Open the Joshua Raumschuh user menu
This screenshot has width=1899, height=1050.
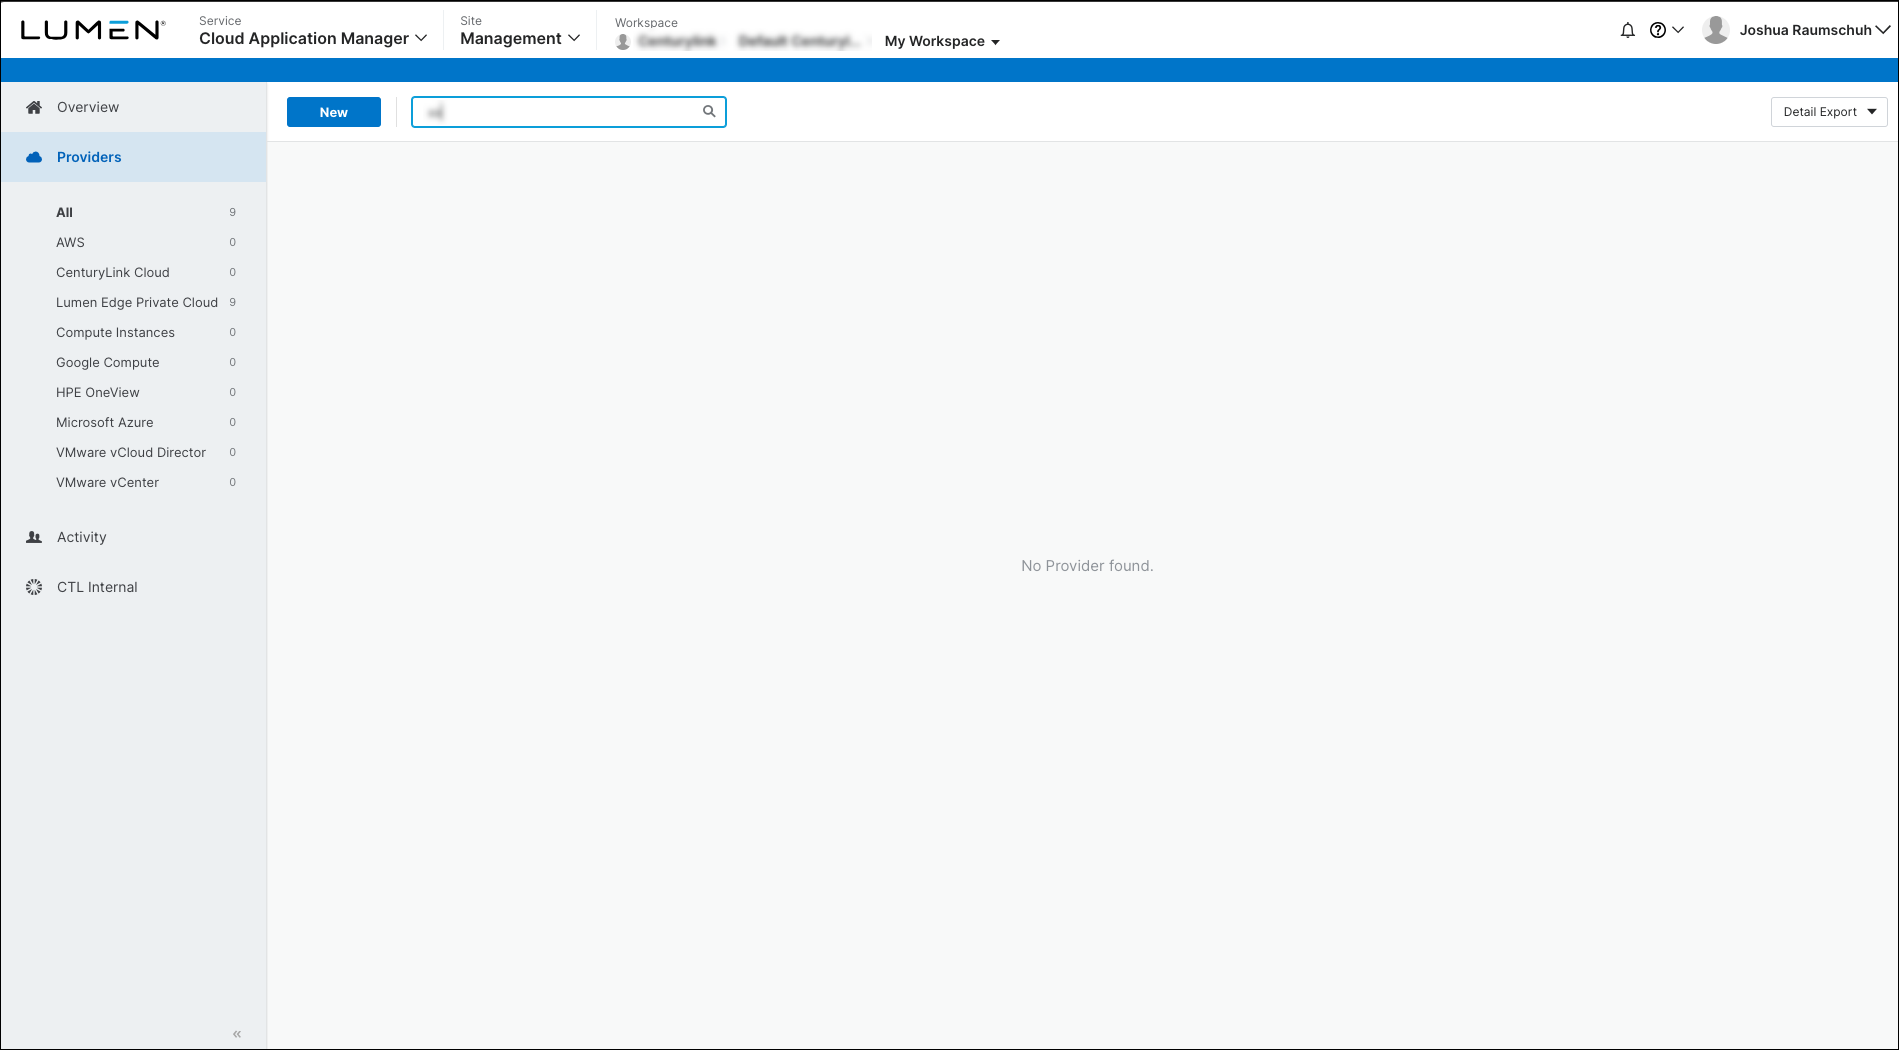1814,30
